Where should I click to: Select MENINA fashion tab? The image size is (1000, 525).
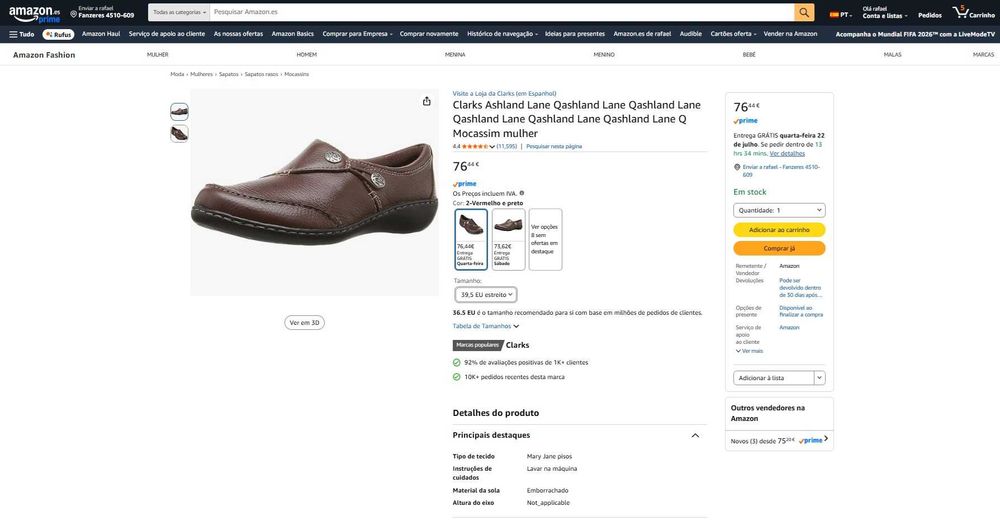point(455,55)
